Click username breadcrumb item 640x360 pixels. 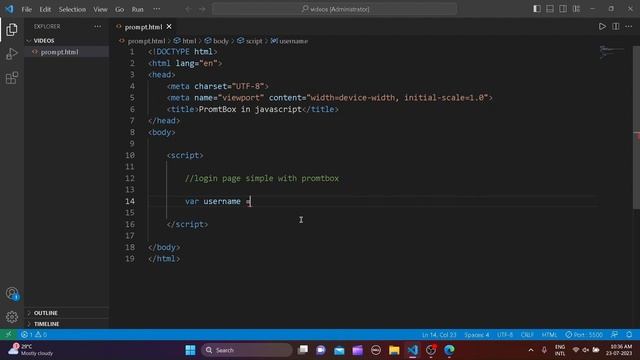pos(293,41)
